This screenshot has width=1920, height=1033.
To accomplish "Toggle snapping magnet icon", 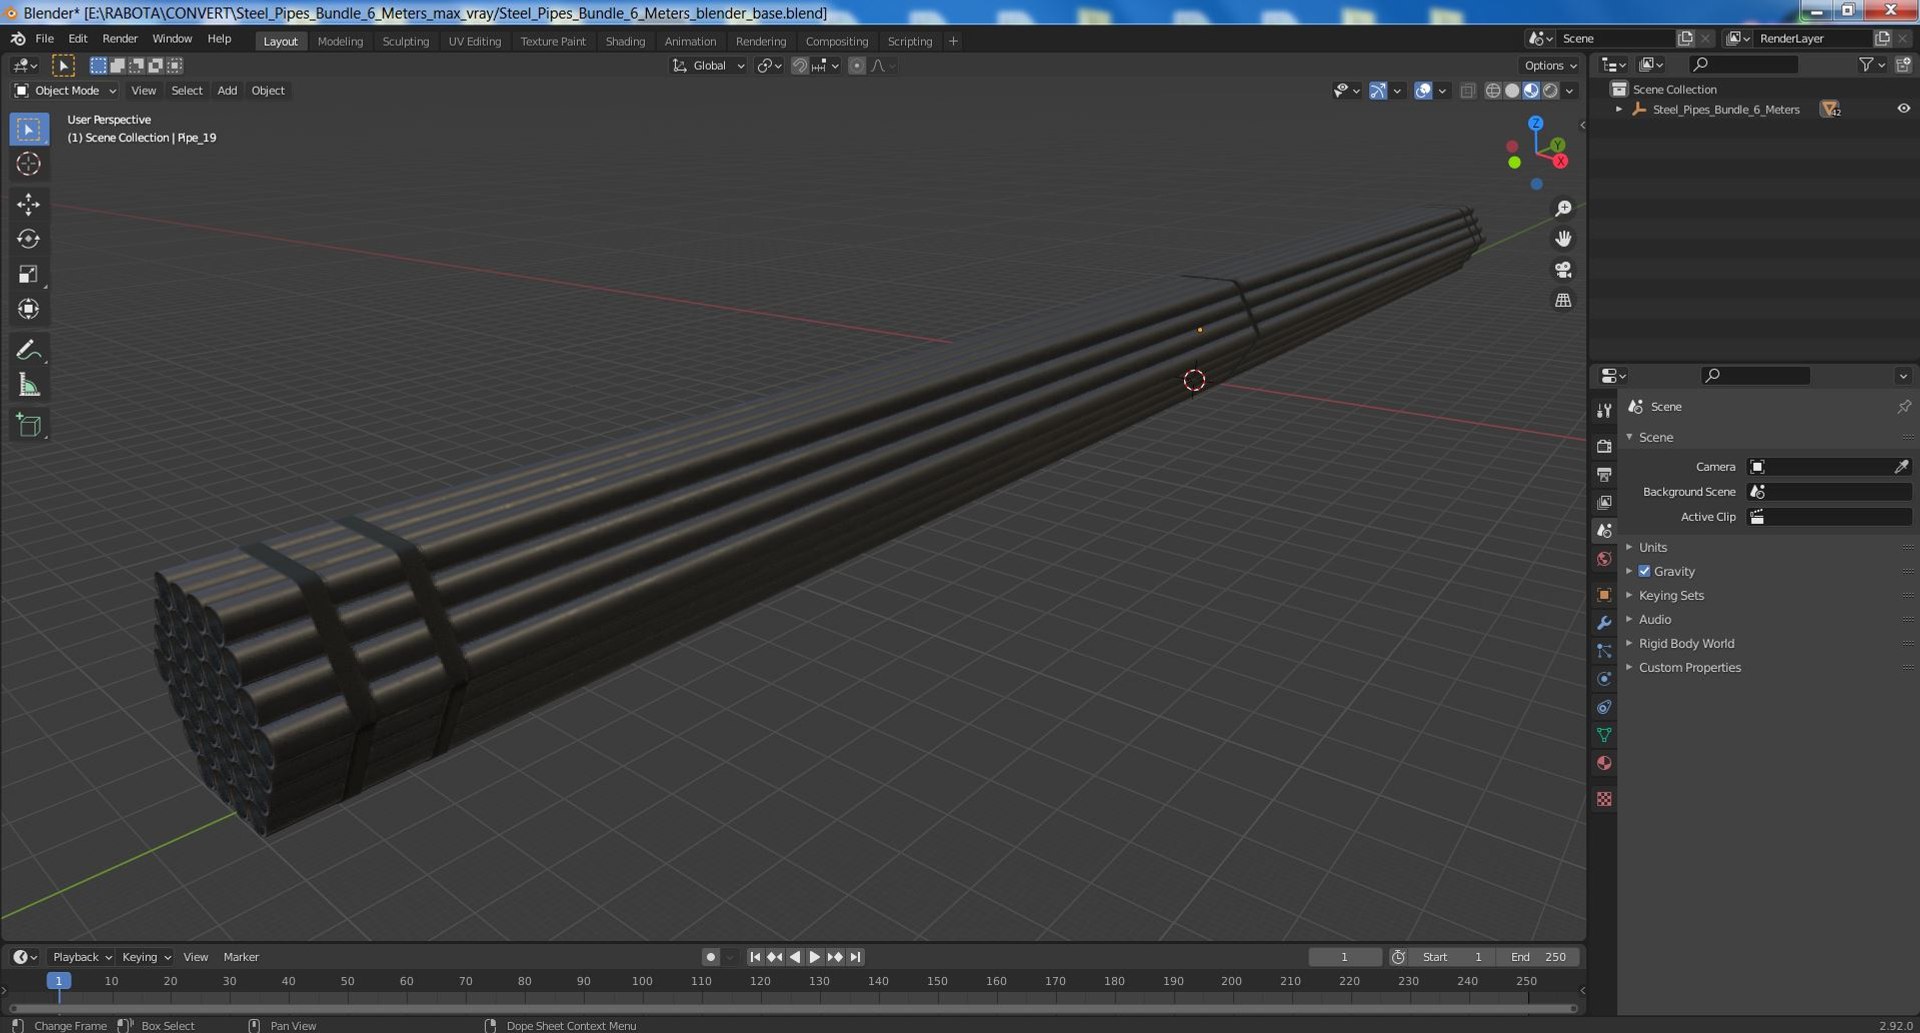I will (x=799, y=65).
